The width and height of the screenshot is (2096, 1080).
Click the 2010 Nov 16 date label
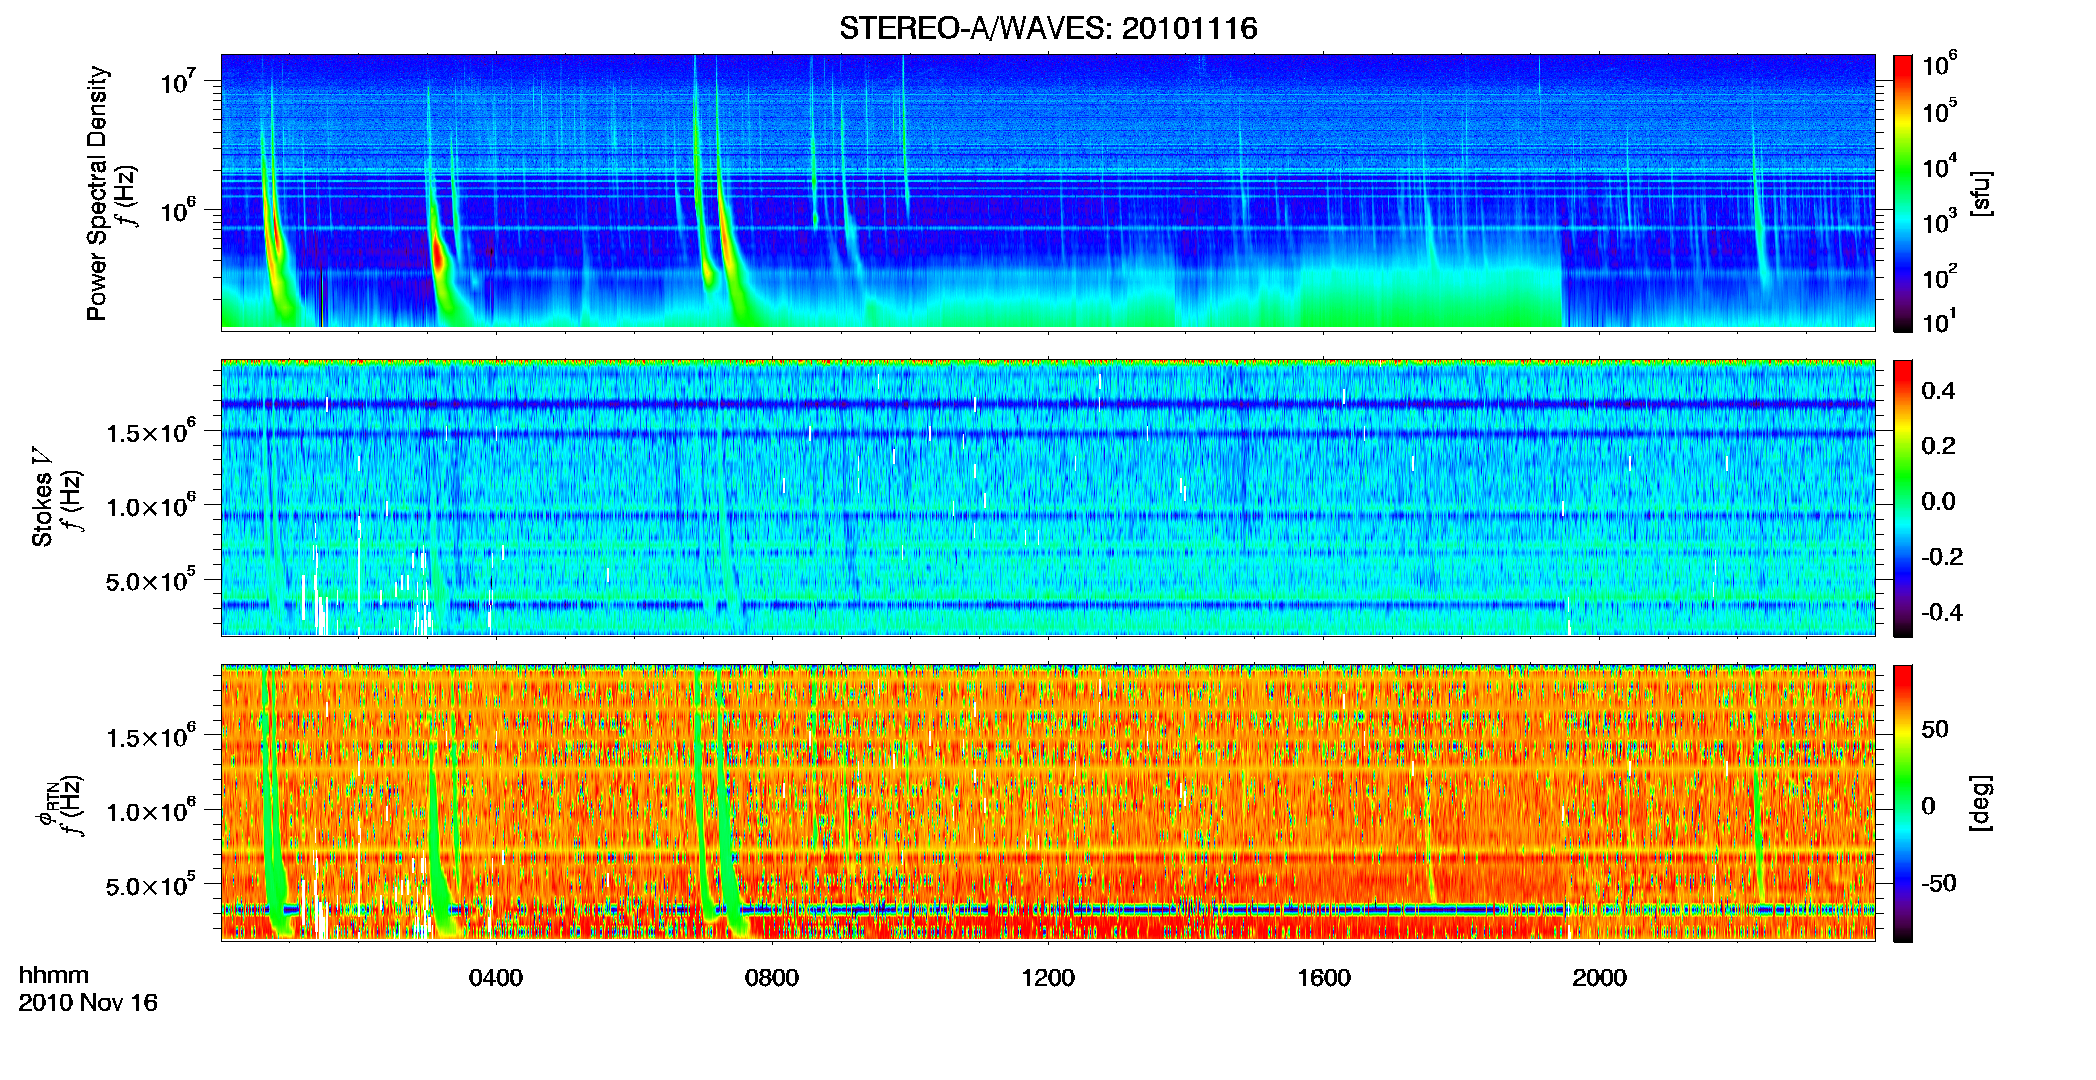pyautogui.click(x=88, y=1003)
